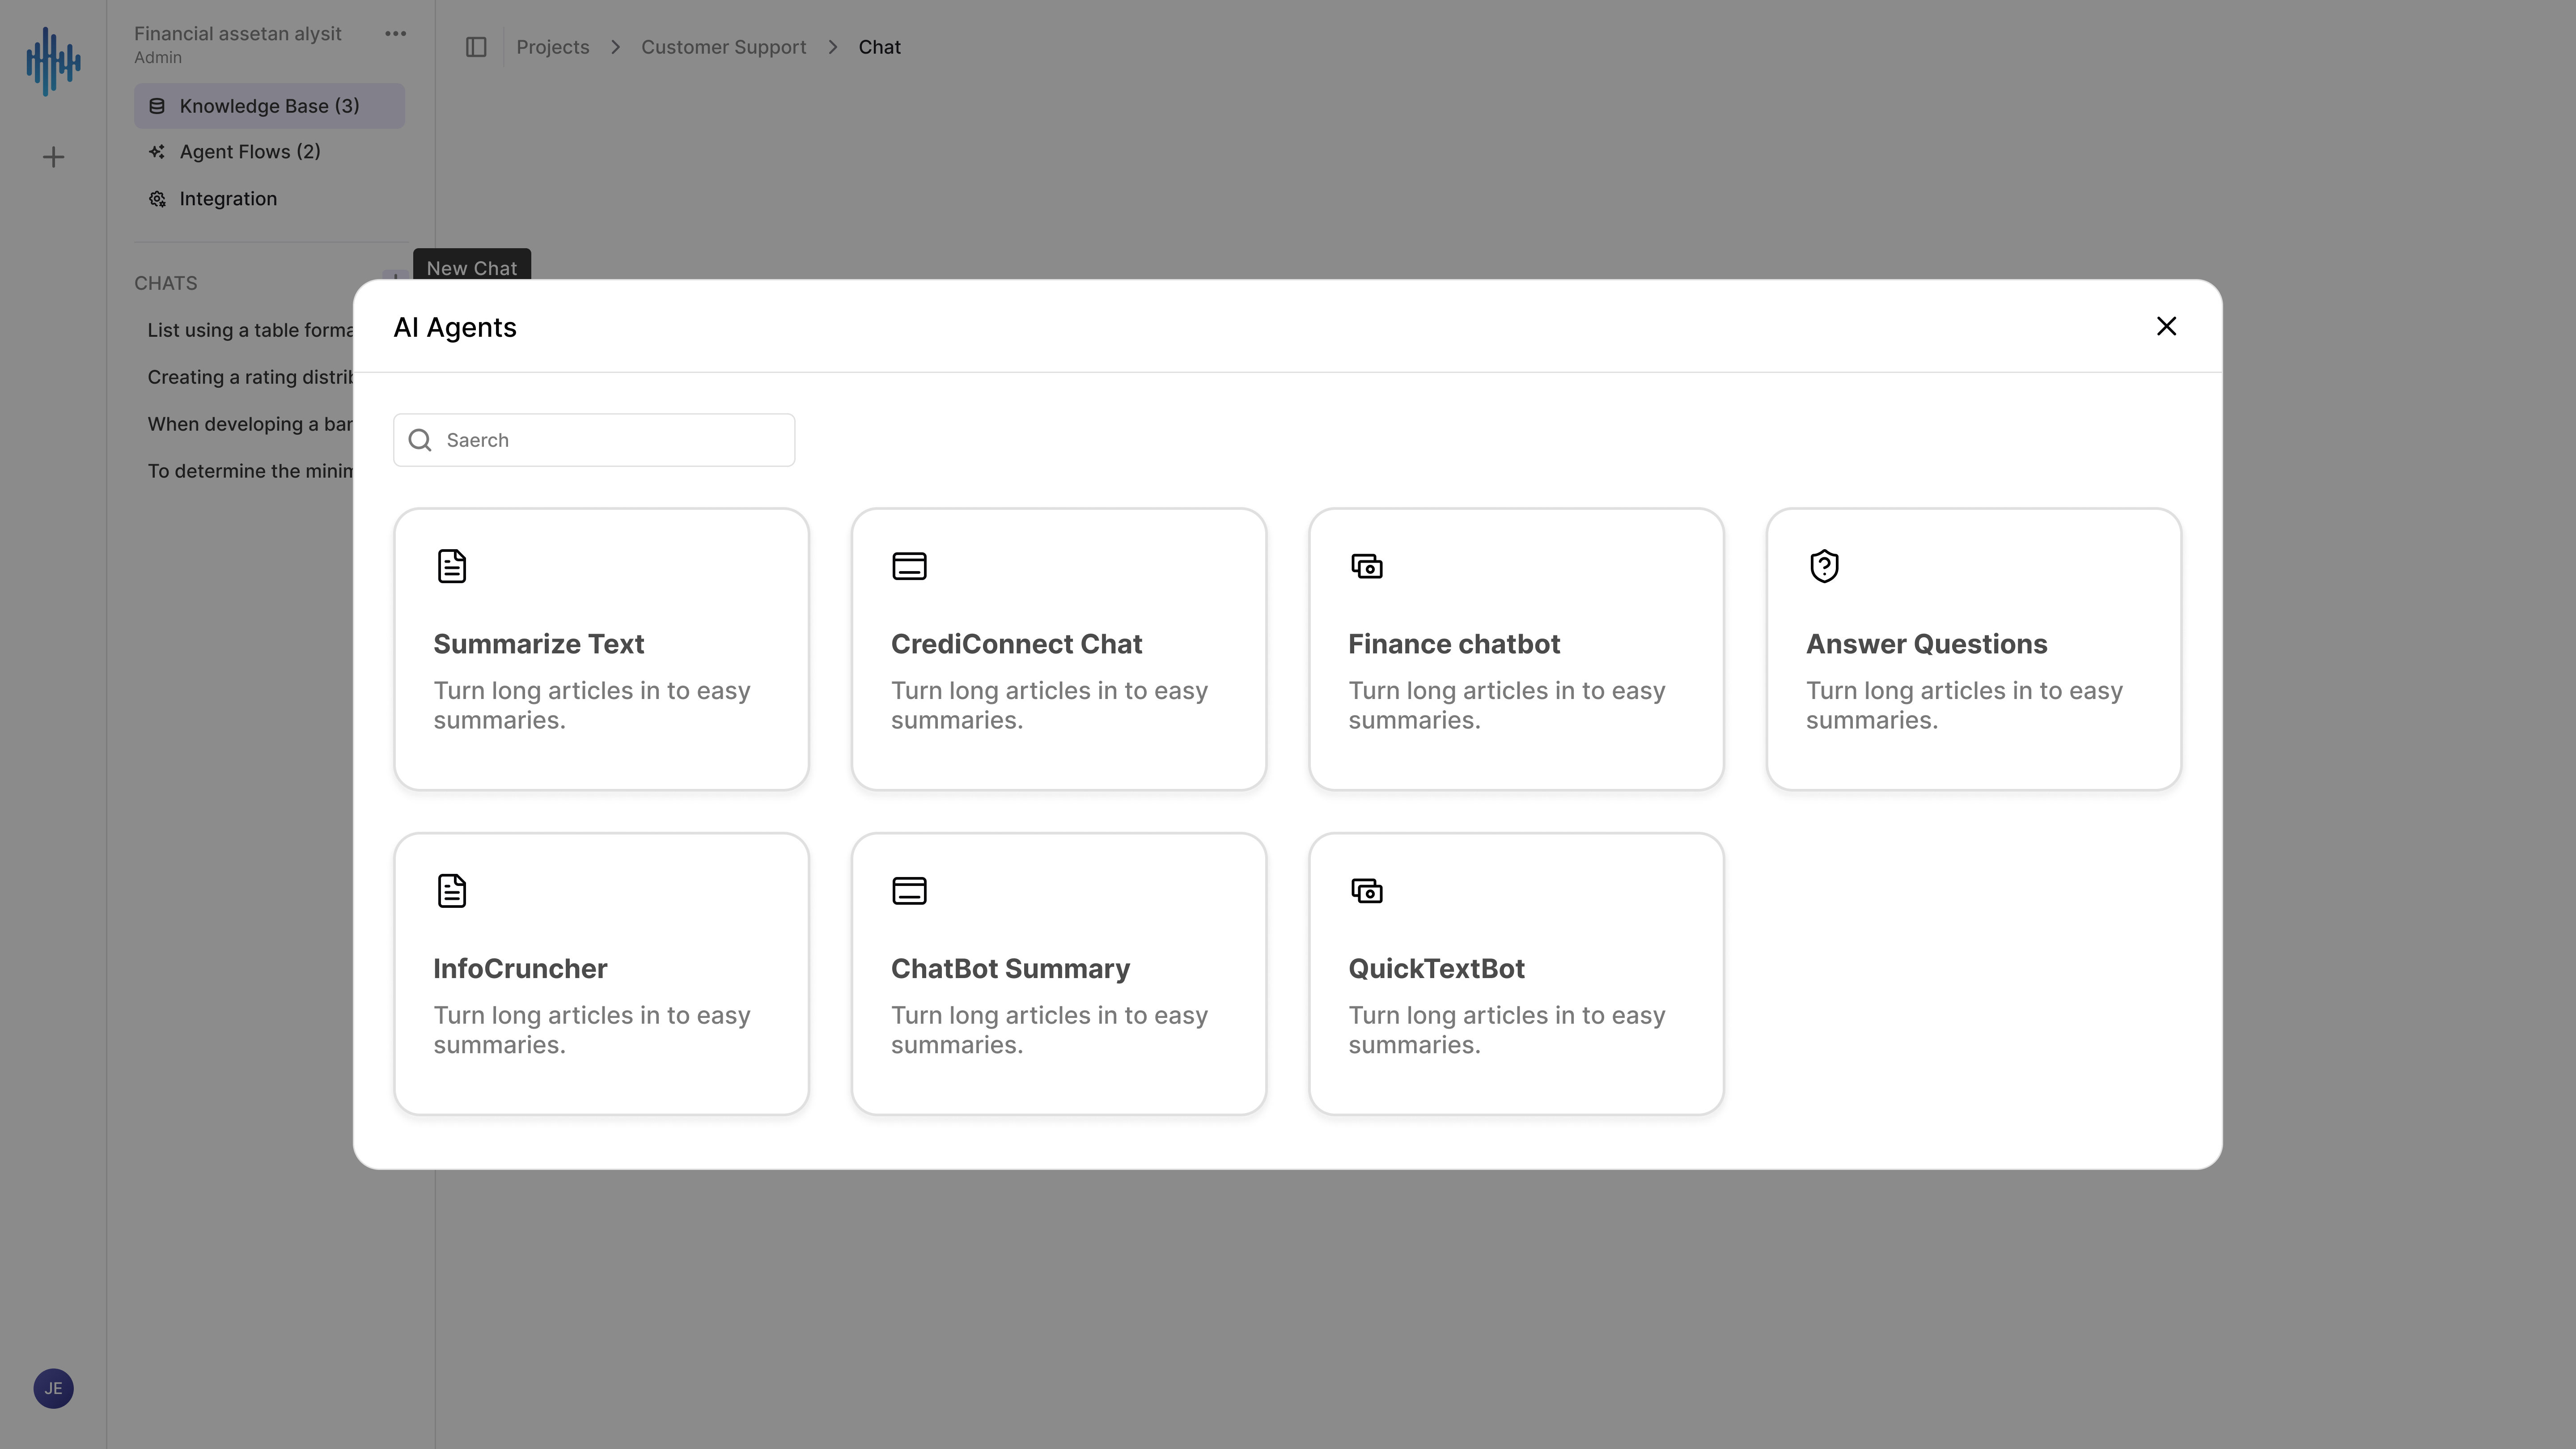Click the Finance chatbot banknote icon
This screenshot has width=2576, height=1449.
[x=1367, y=566]
